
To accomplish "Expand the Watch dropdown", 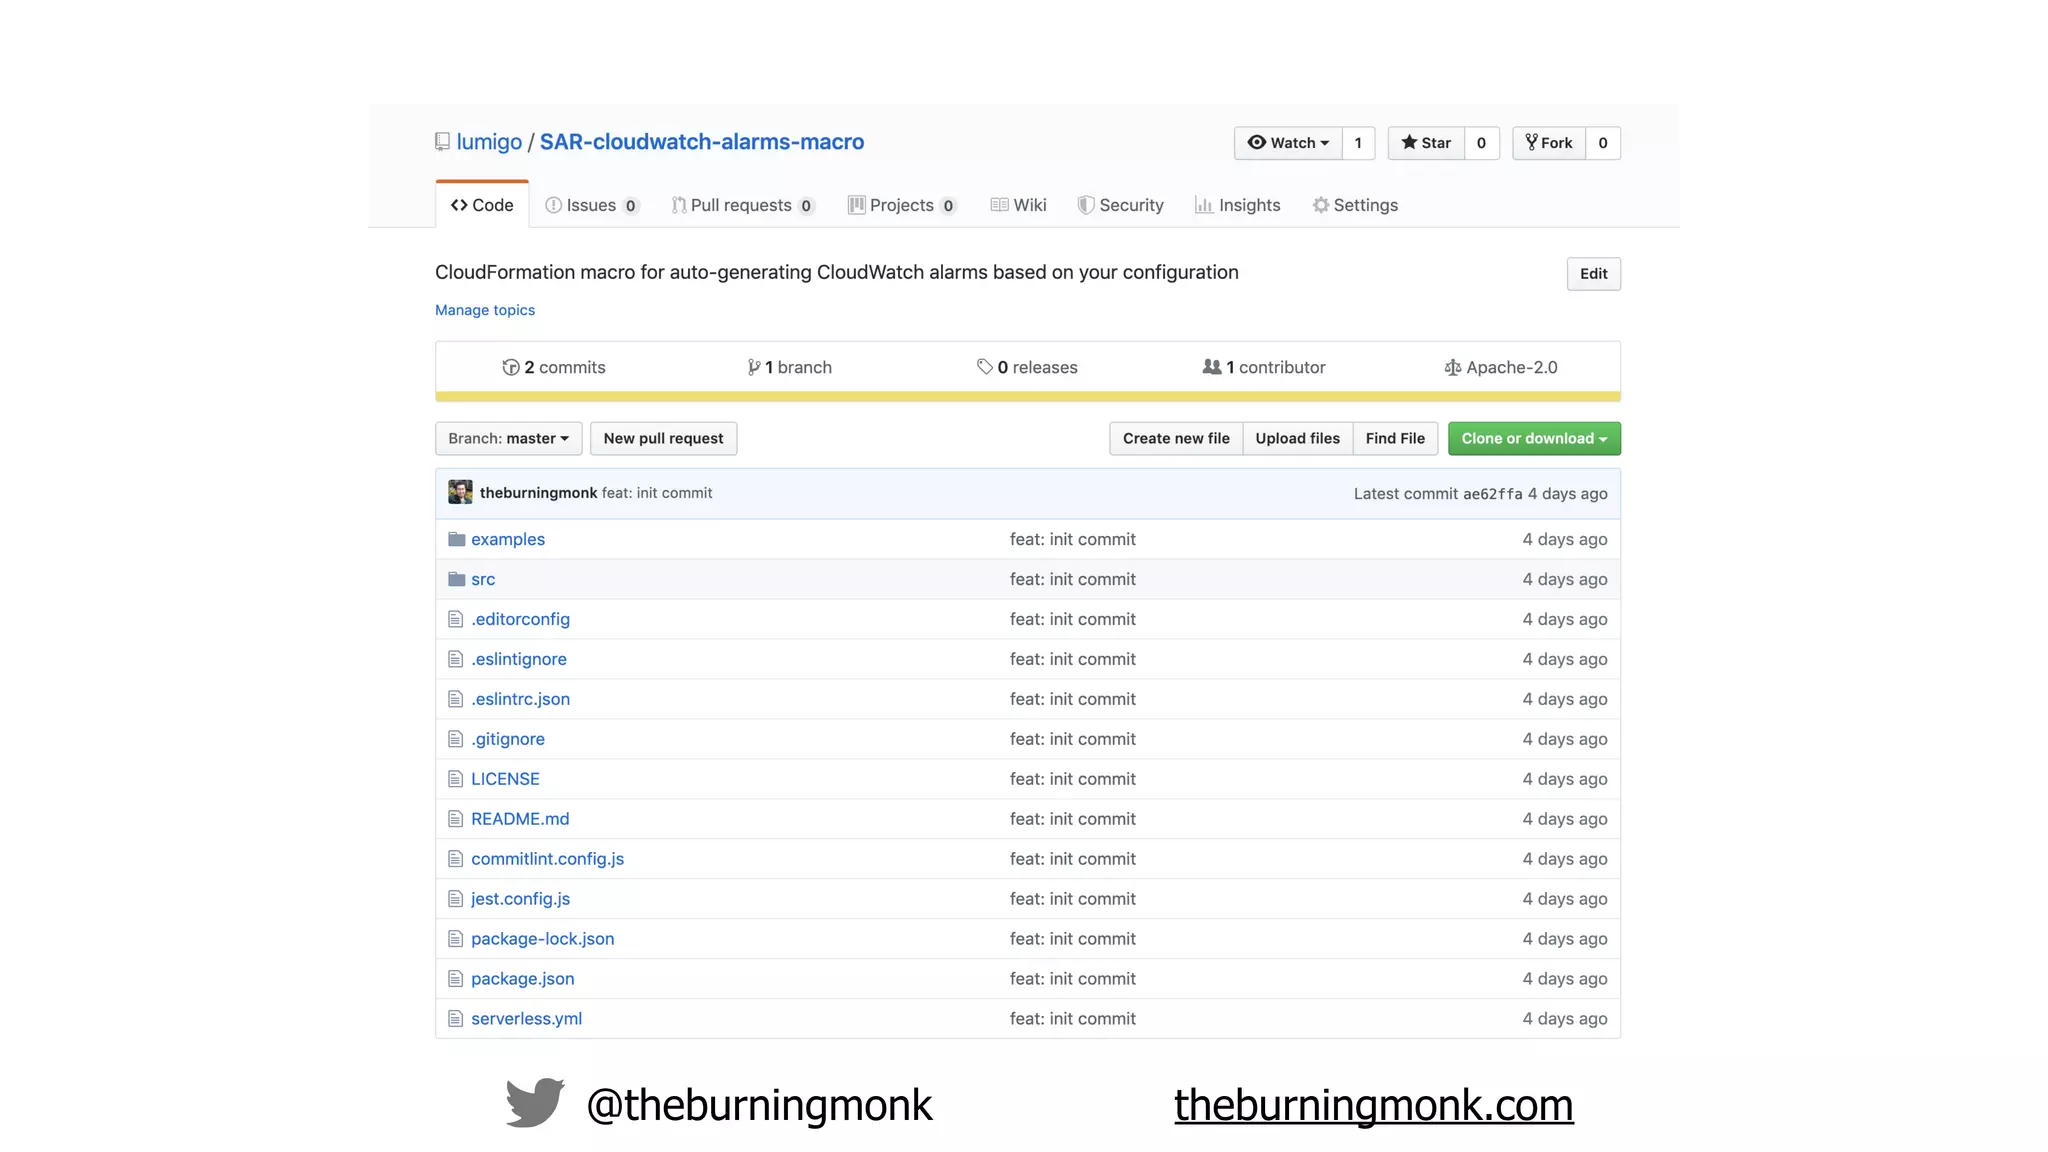I will pos(1288,143).
